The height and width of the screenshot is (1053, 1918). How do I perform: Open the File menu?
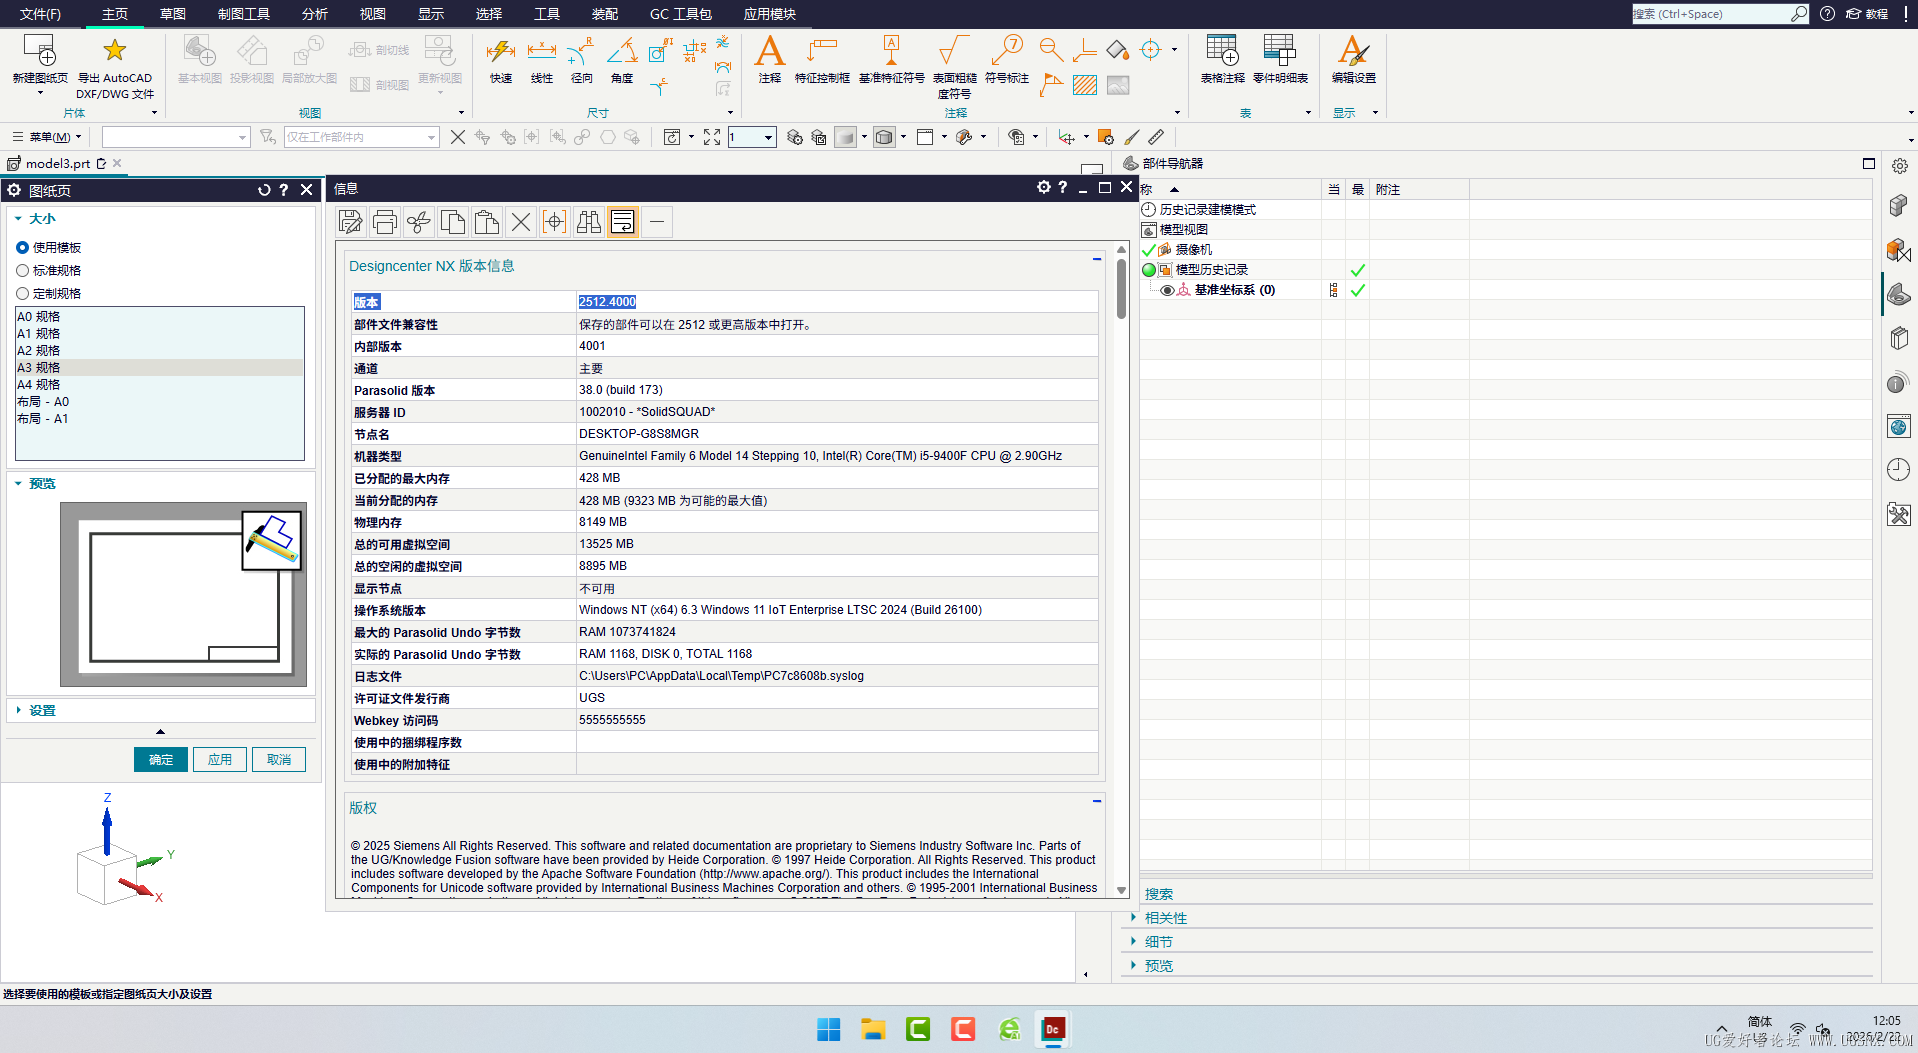[40, 14]
